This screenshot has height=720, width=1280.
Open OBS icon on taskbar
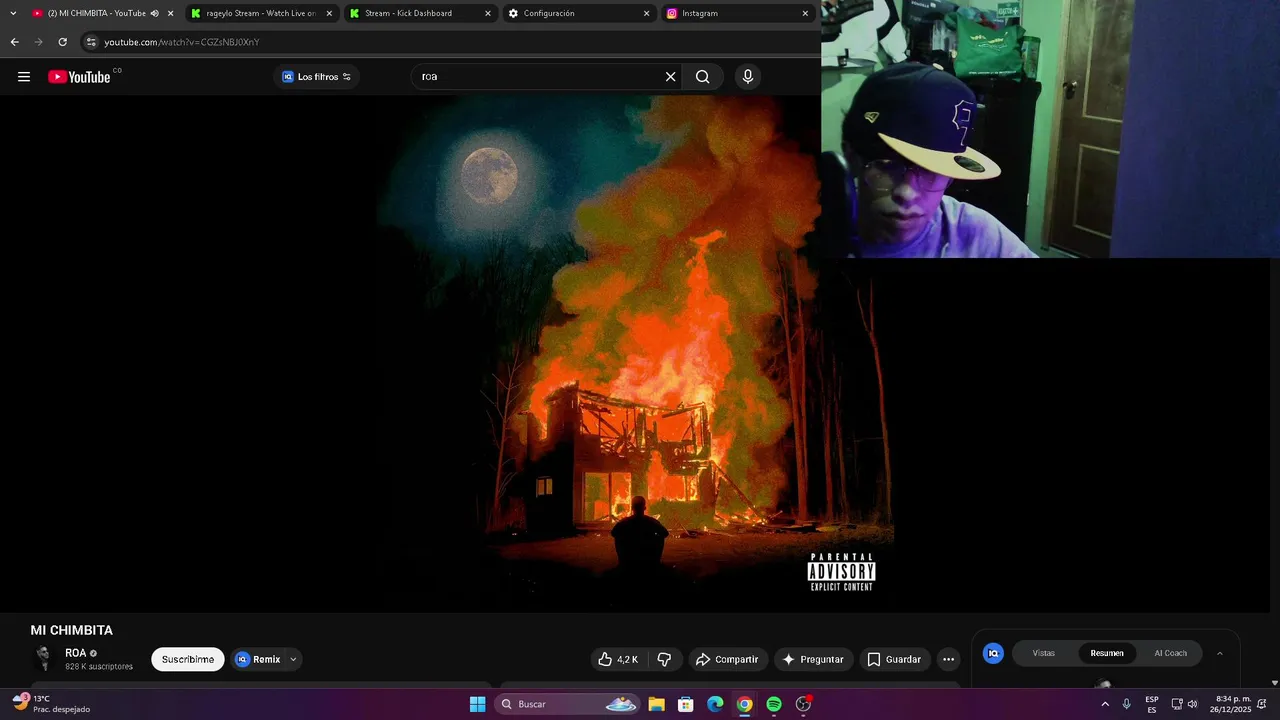tap(803, 704)
